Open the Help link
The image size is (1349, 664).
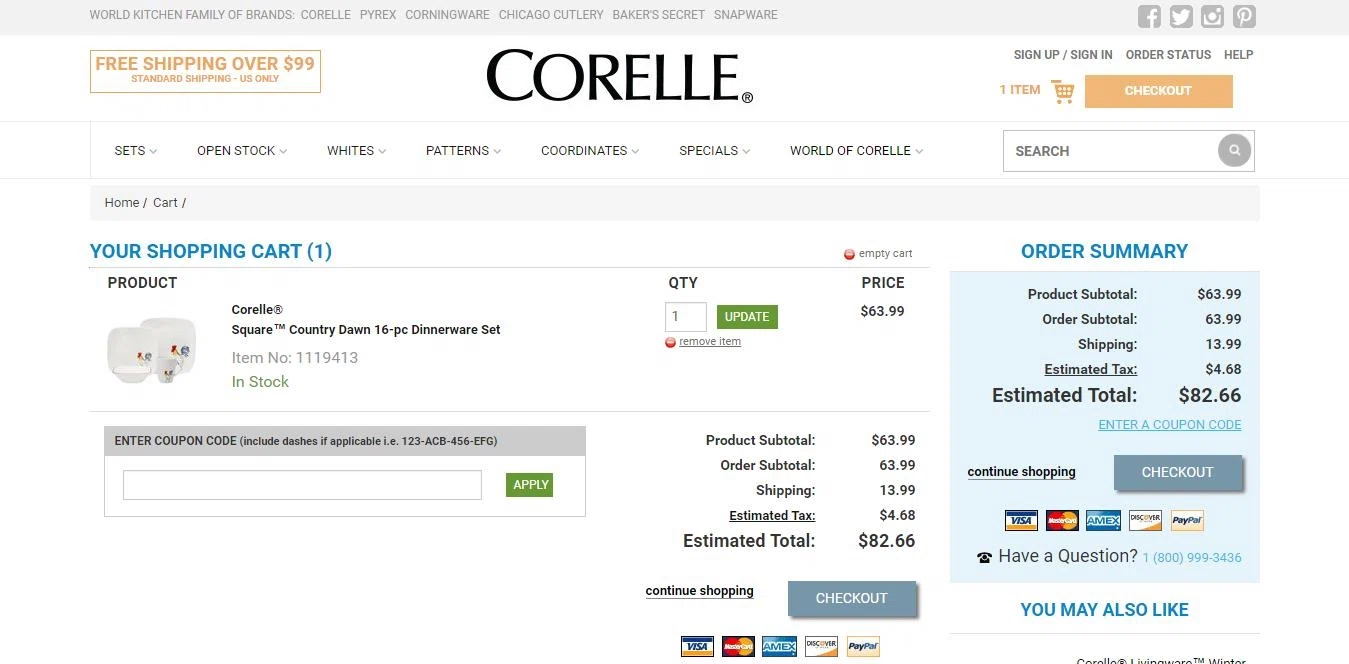point(1238,55)
